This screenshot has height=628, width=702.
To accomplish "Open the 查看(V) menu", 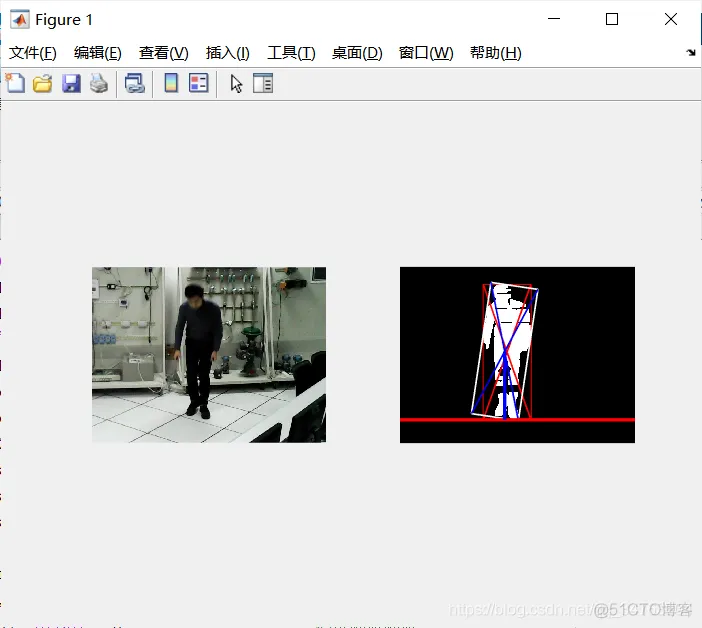I will [x=164, y=53].
